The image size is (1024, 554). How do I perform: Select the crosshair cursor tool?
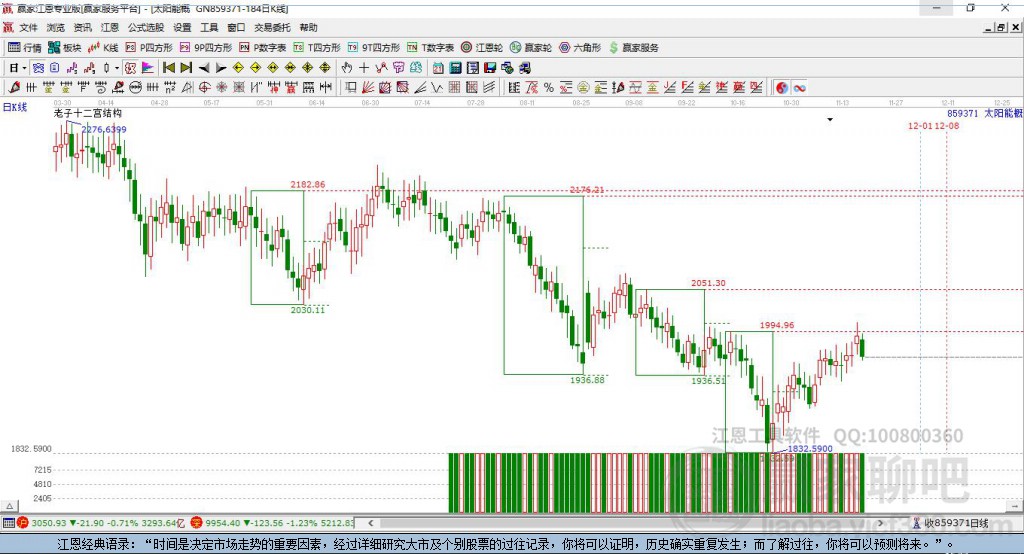364,68
